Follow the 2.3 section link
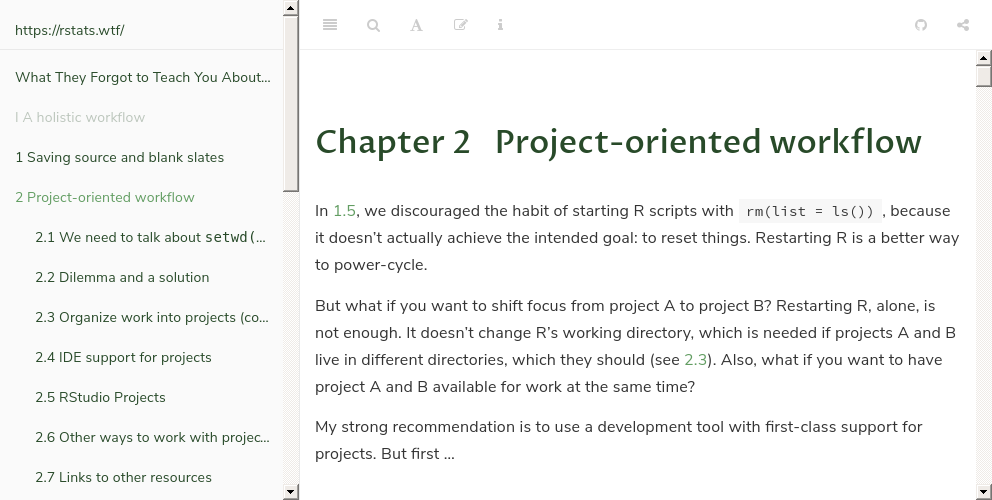This screenshot has height=500, width=992. pyautogui.click(x=695, y=360)
